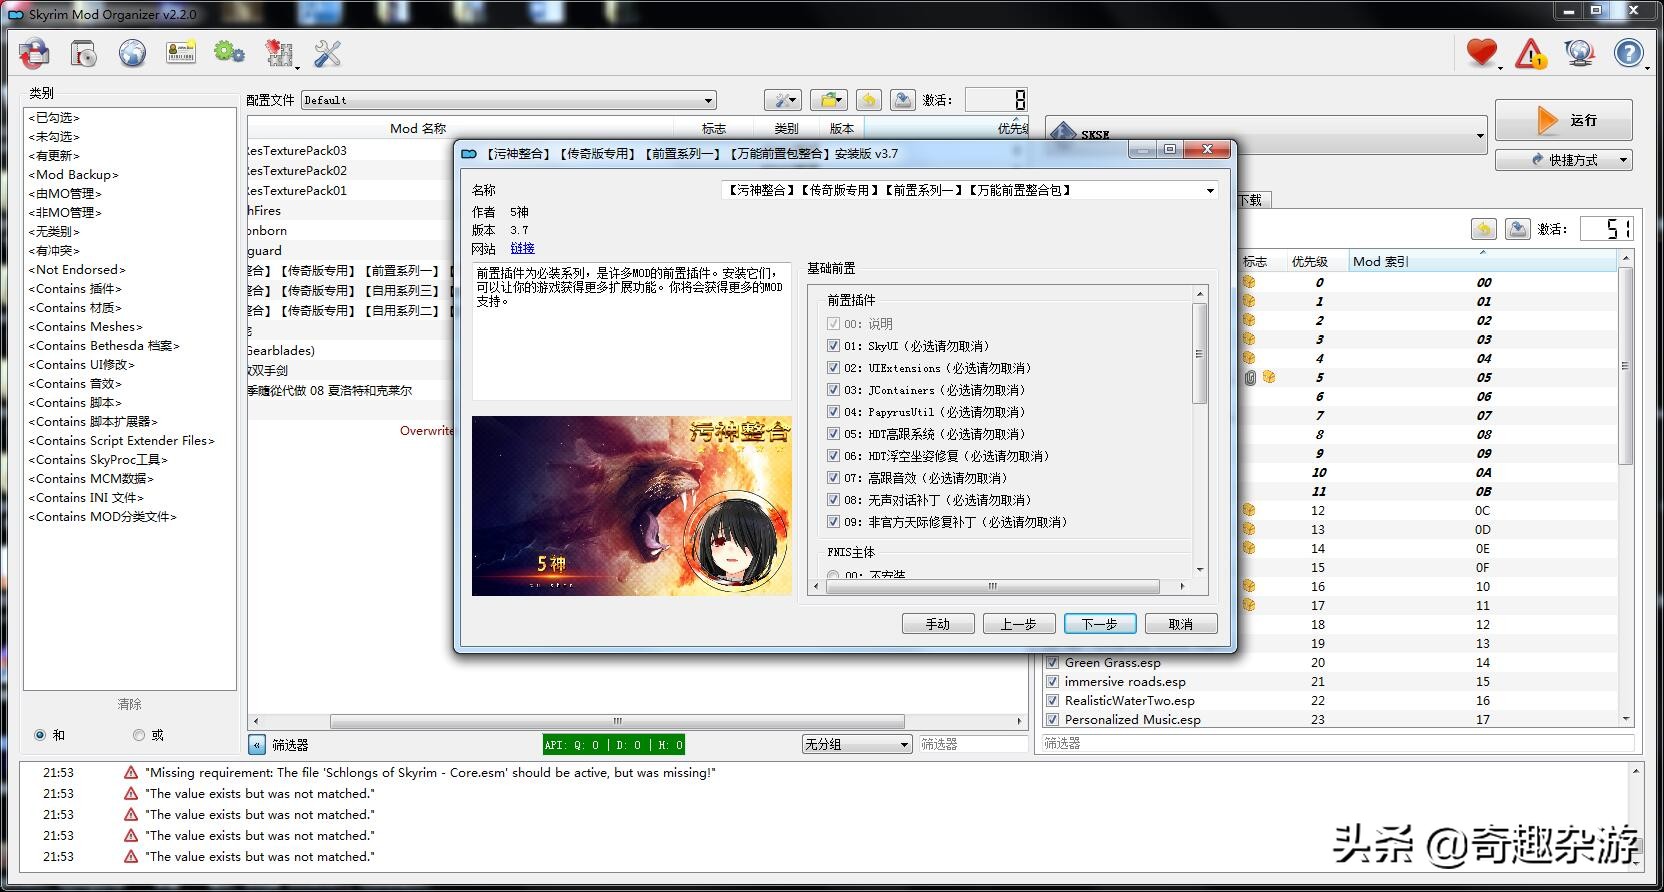The width and height of the screenshot is (1664, 892).
Task: Uncheck 02: UIExtensions option
Action: tap(833, 368)
